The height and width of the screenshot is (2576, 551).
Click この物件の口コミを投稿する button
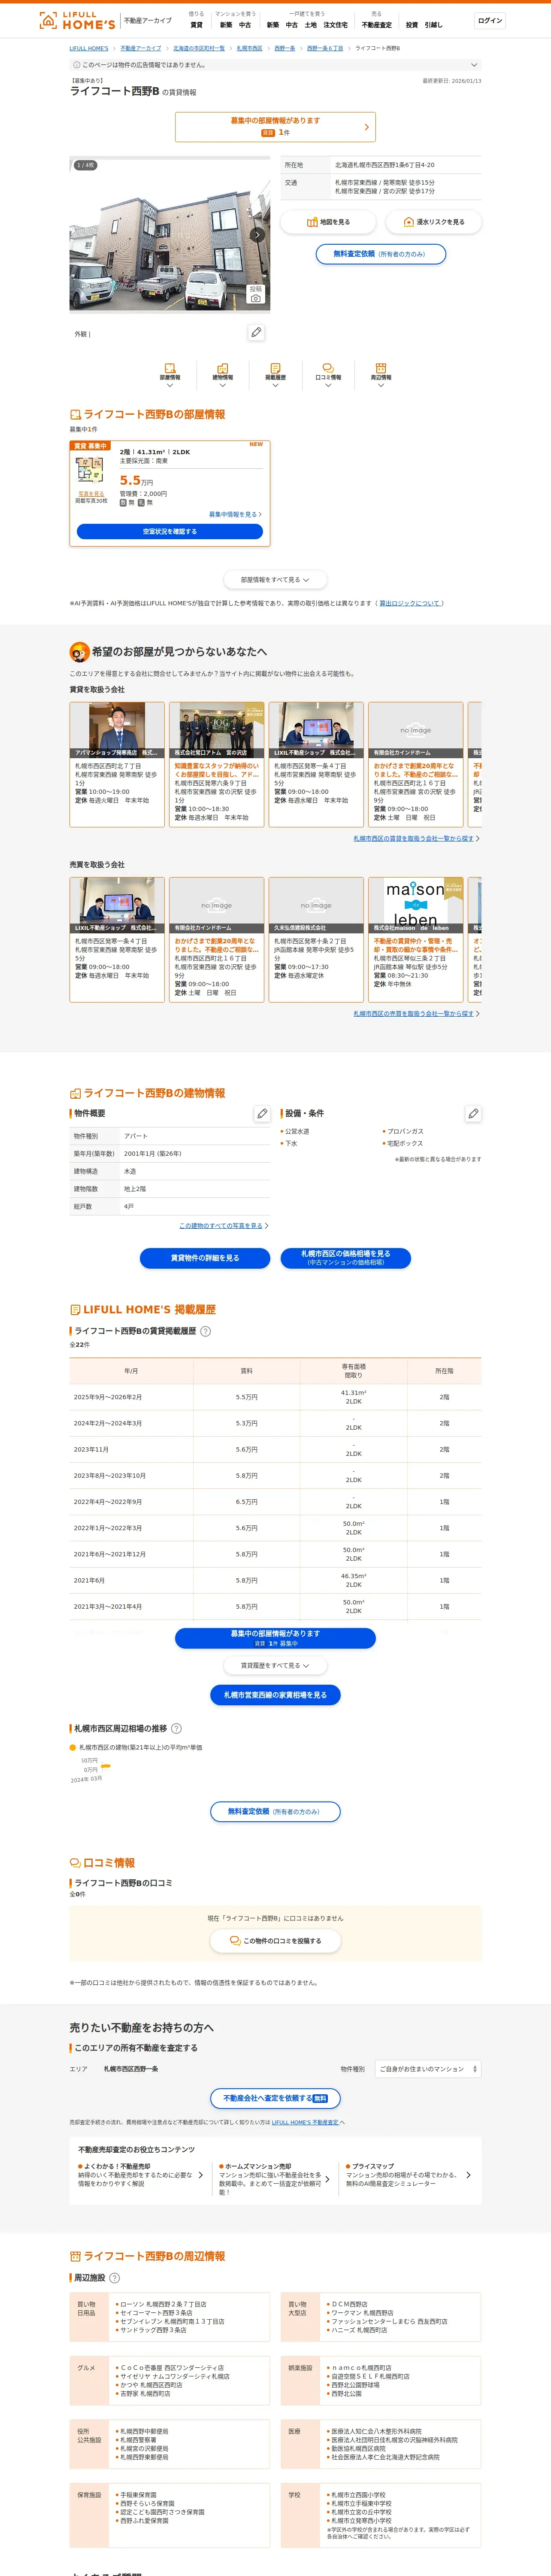click(275, 1941)
